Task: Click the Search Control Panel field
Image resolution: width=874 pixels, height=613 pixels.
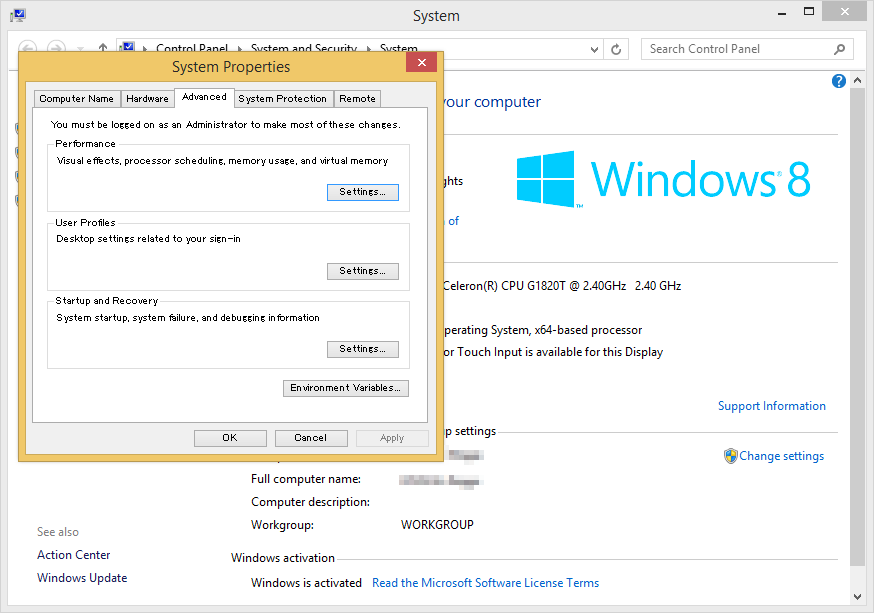Action: [x=747, y=49]
